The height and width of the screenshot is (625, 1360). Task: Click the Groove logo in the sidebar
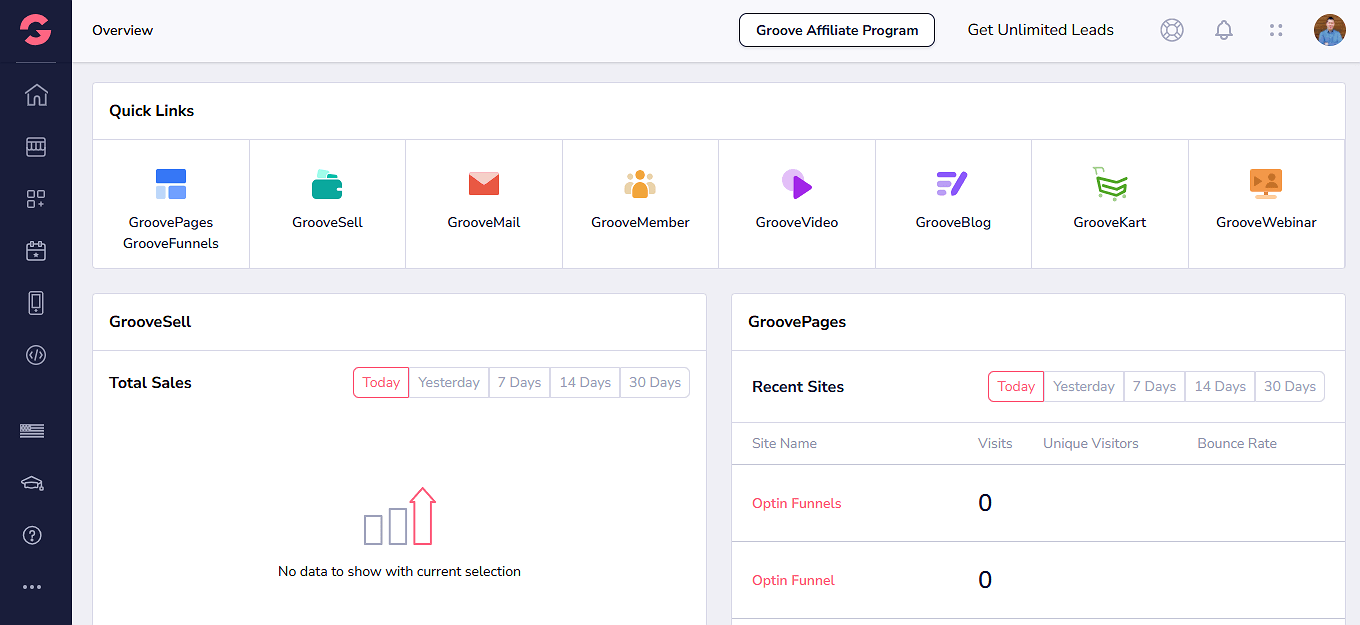click(36, 30)
